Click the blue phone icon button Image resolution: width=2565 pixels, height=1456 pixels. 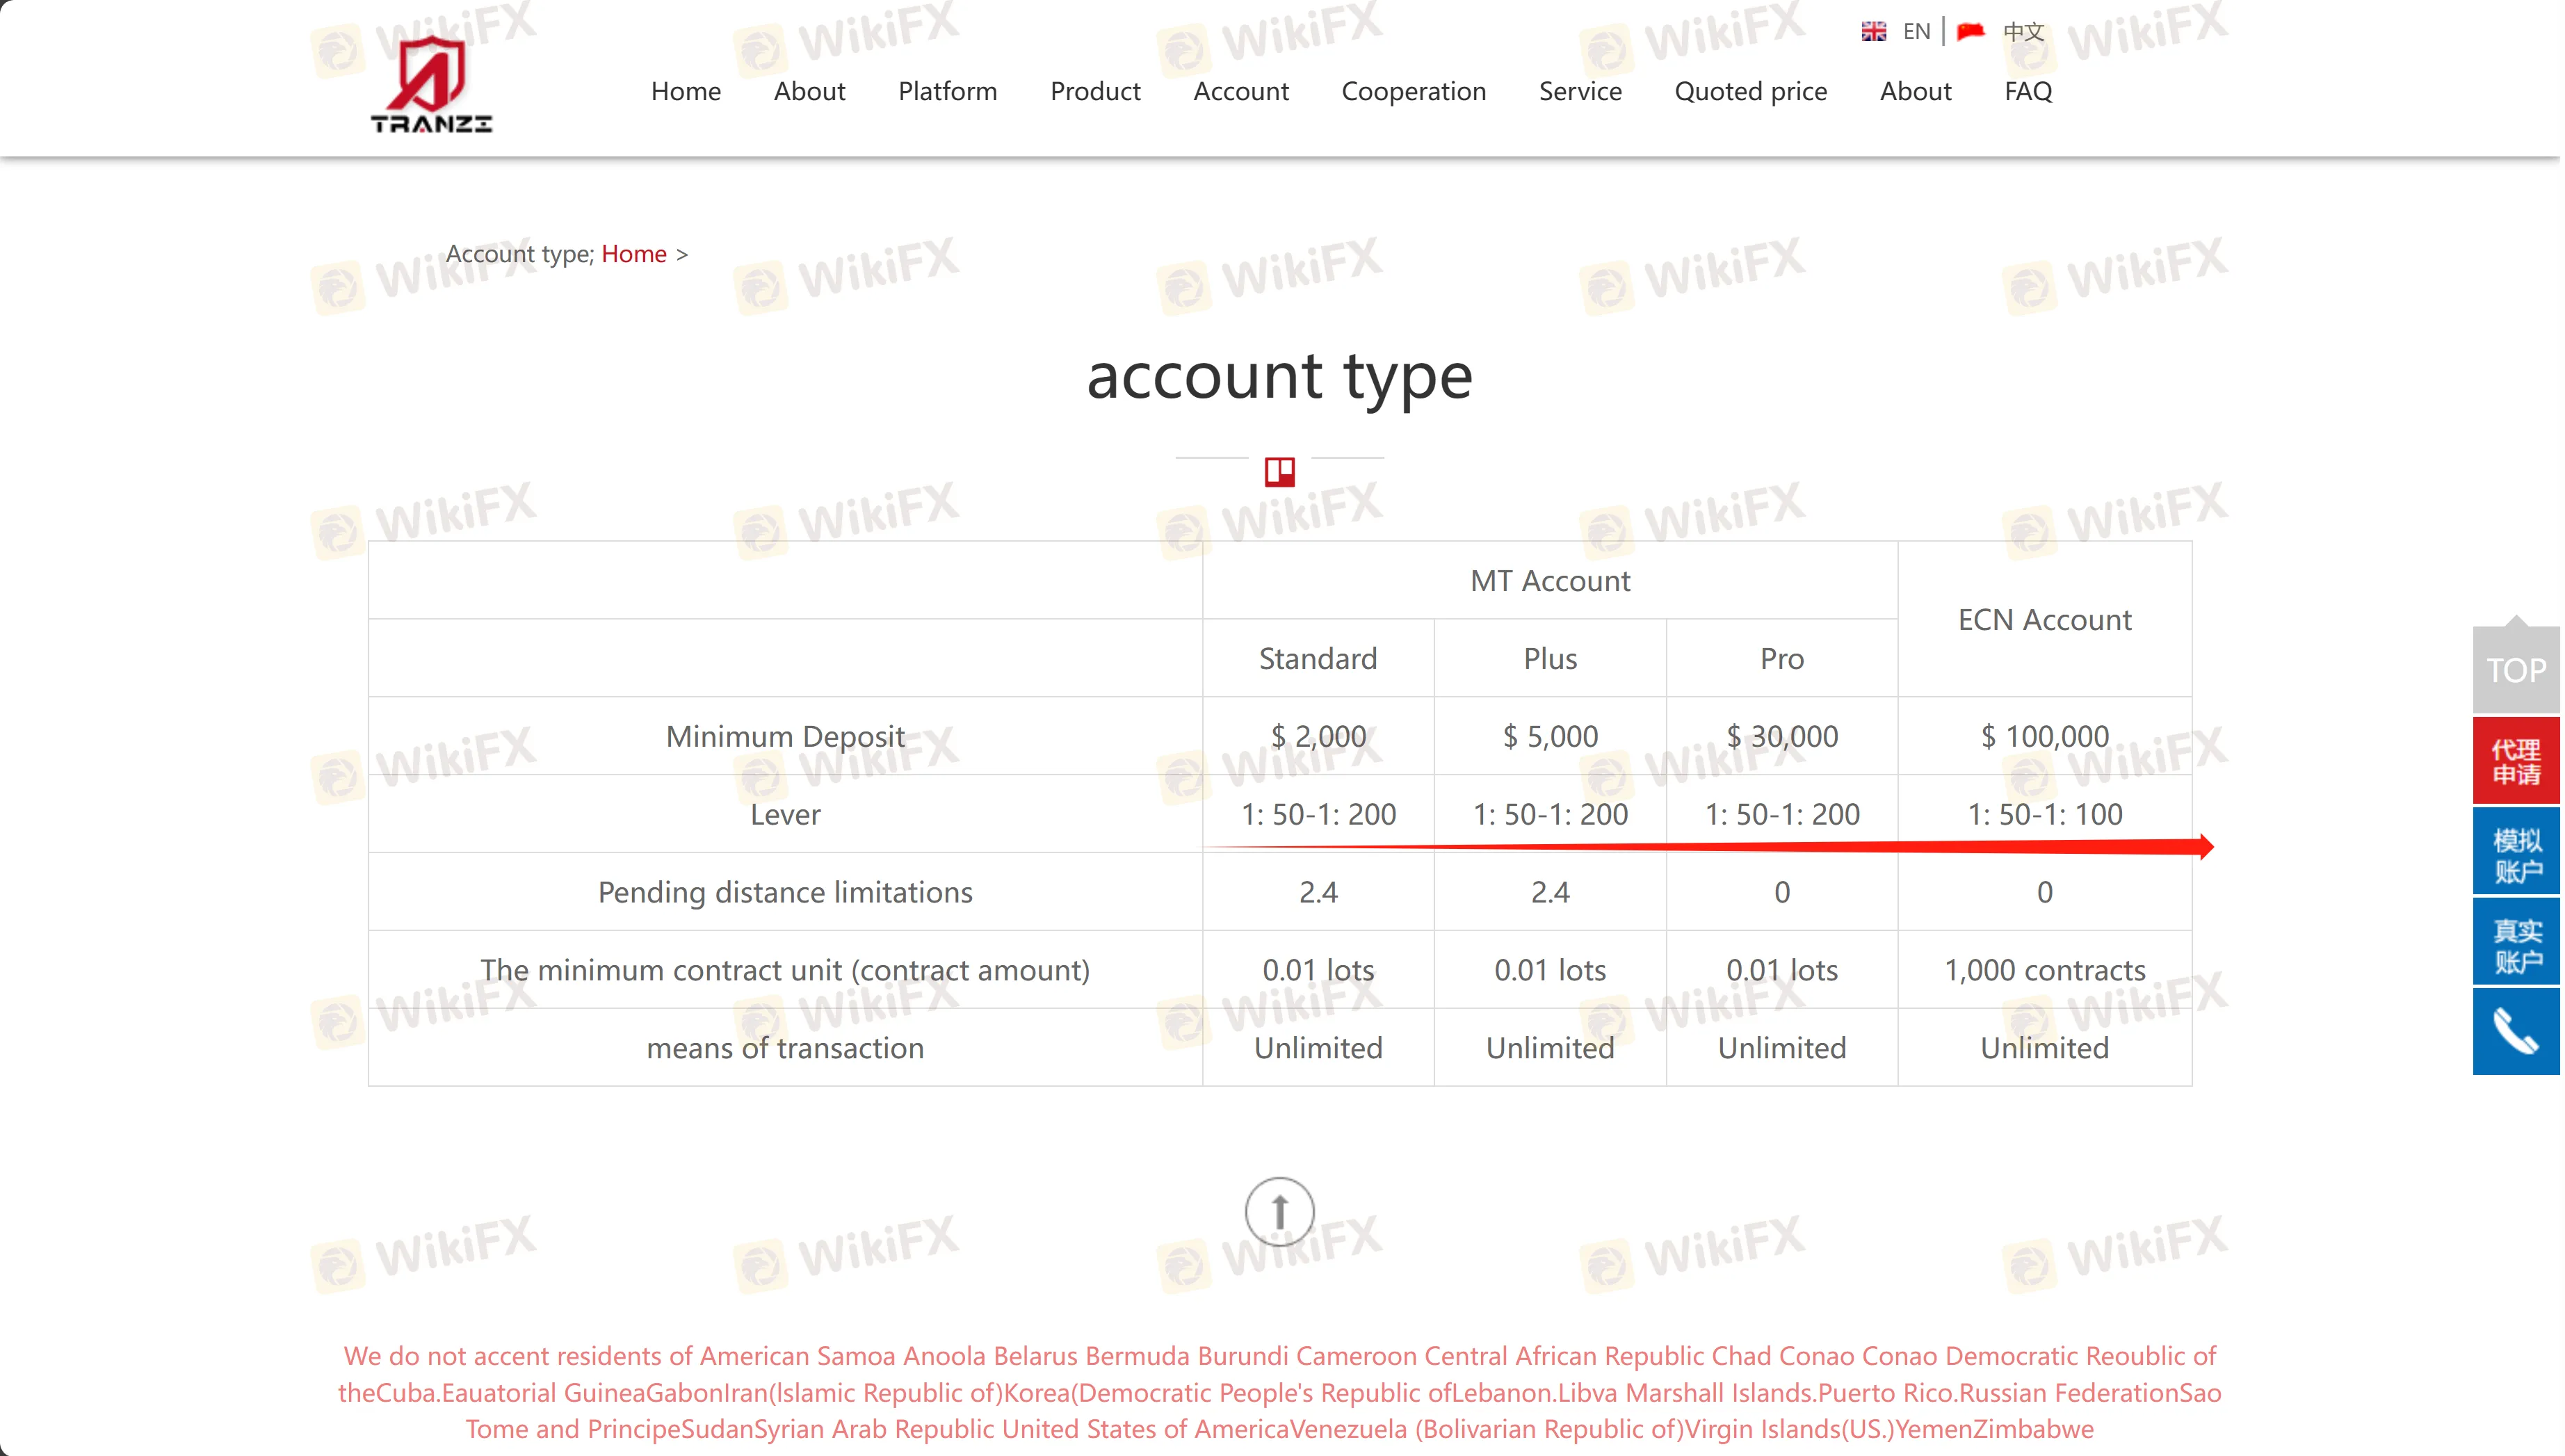[x=2515, y=1031]
